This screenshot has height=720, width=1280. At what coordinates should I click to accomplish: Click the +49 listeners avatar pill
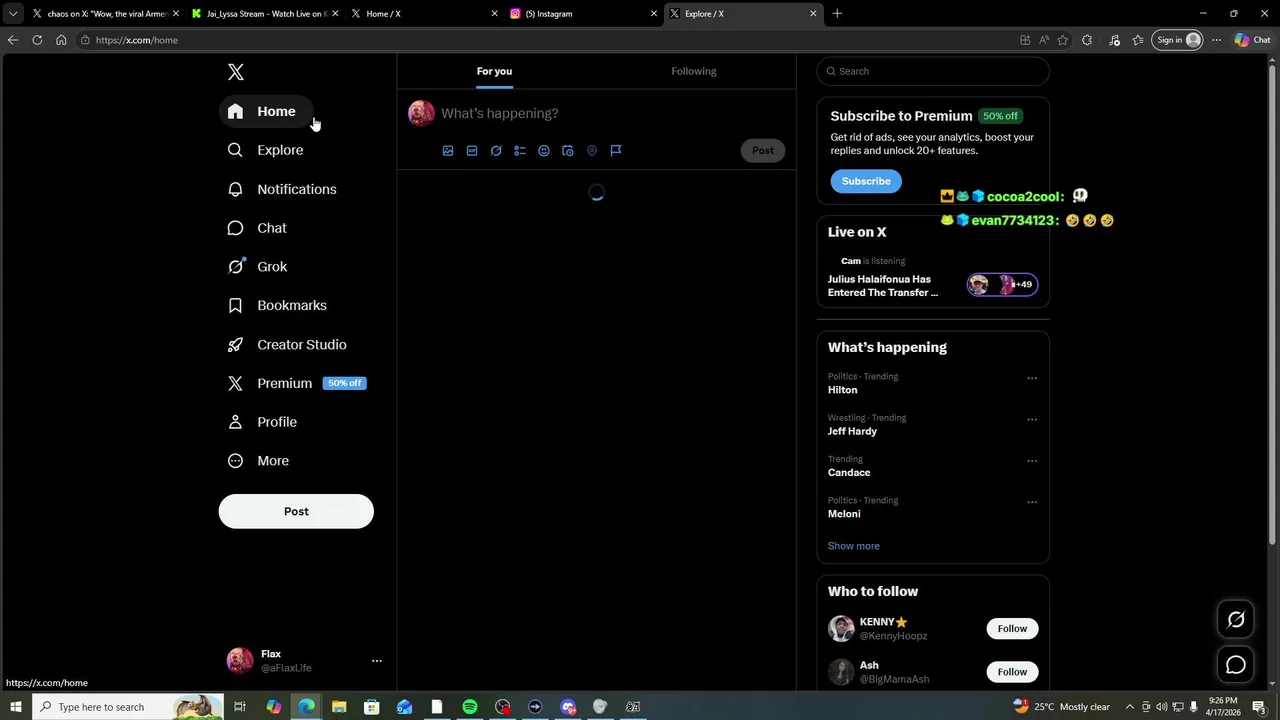(x=1002, y=285)
